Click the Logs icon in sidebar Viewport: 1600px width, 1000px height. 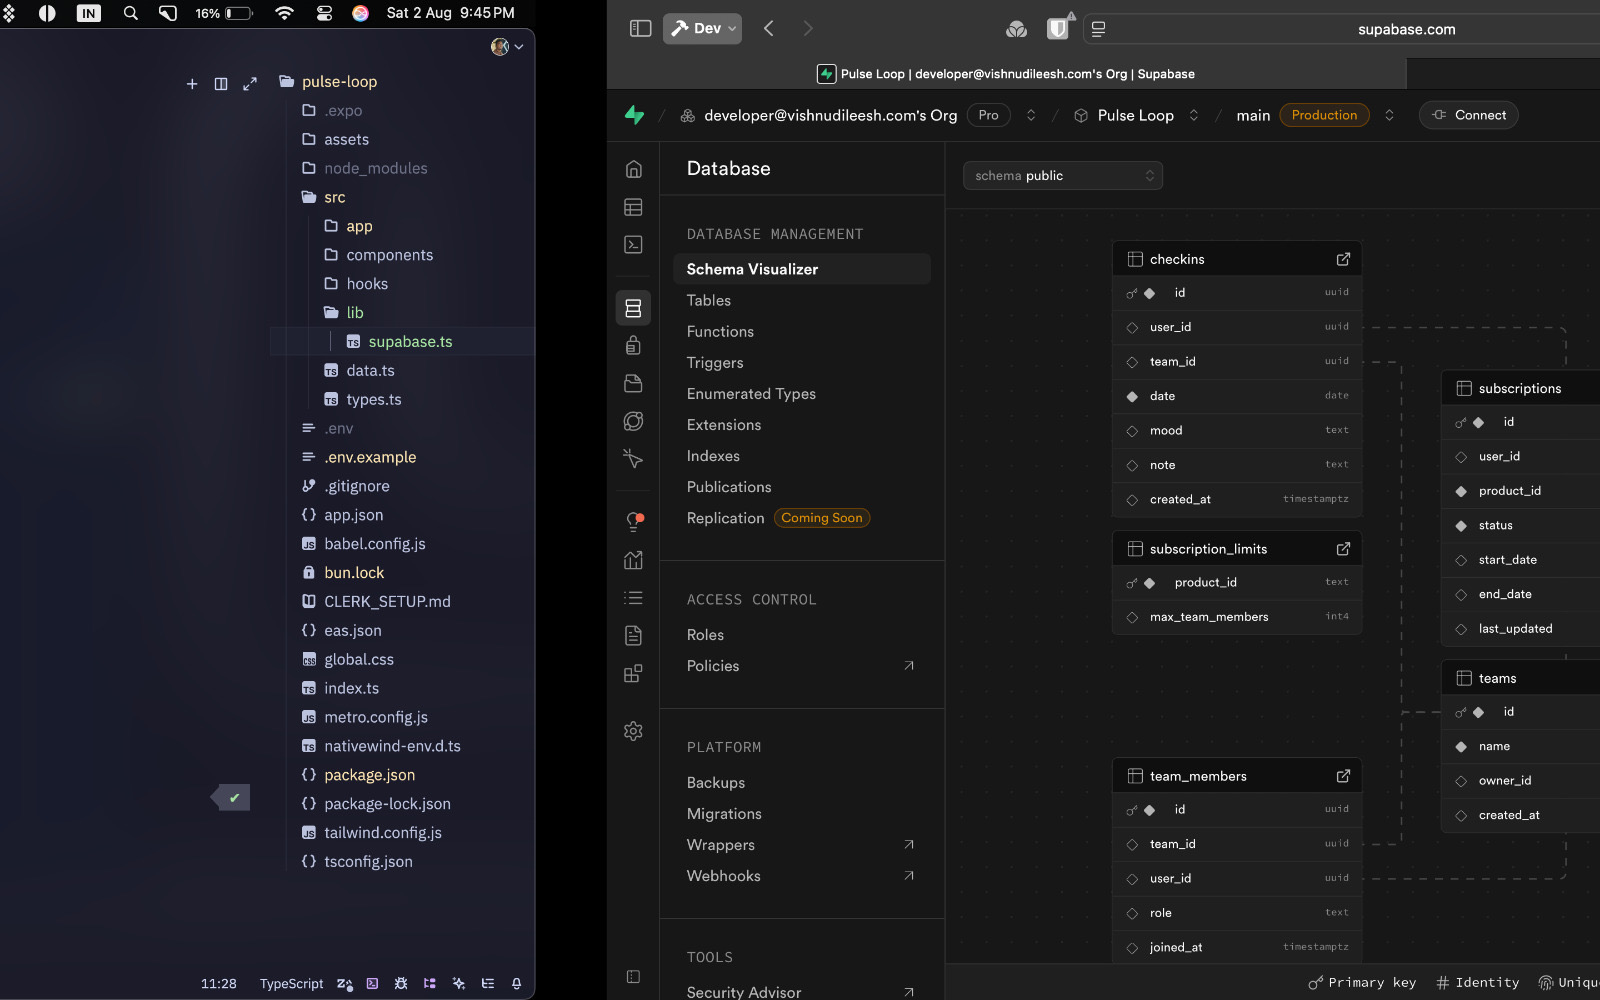point(633,598)
